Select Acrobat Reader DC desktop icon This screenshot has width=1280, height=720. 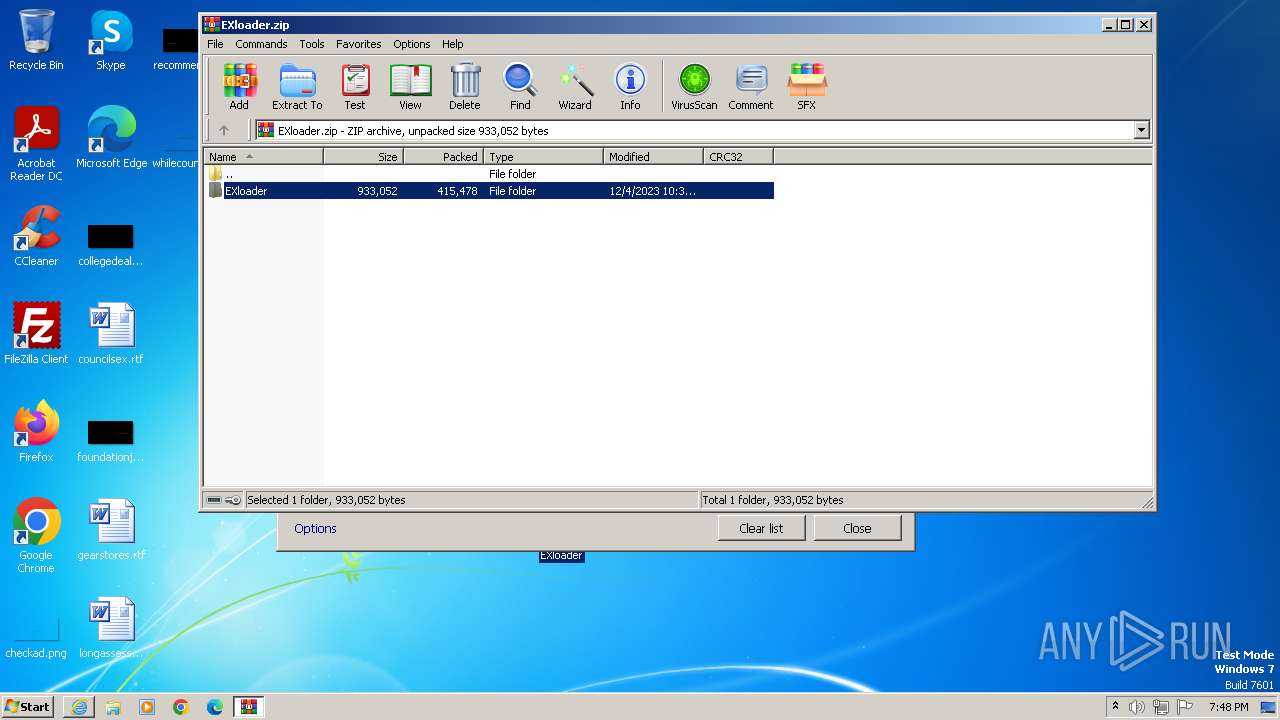pos(36,144)
